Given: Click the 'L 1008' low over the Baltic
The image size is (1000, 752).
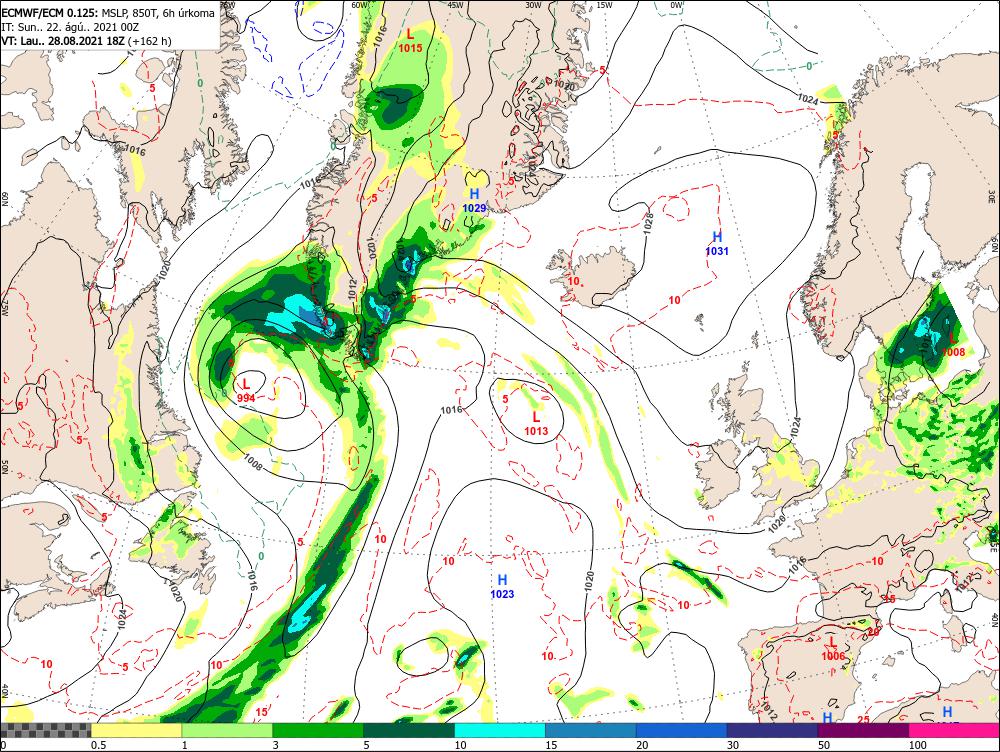Looking at the screenshot, I should (x=953, y=345).
